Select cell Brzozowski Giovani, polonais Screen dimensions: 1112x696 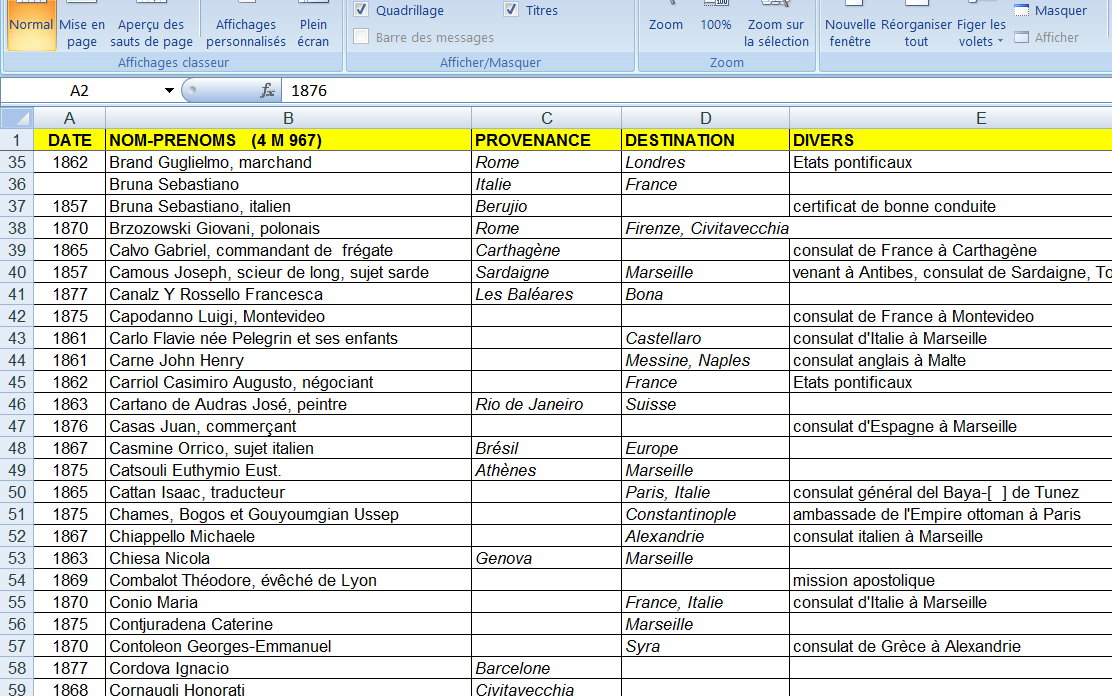288,228
